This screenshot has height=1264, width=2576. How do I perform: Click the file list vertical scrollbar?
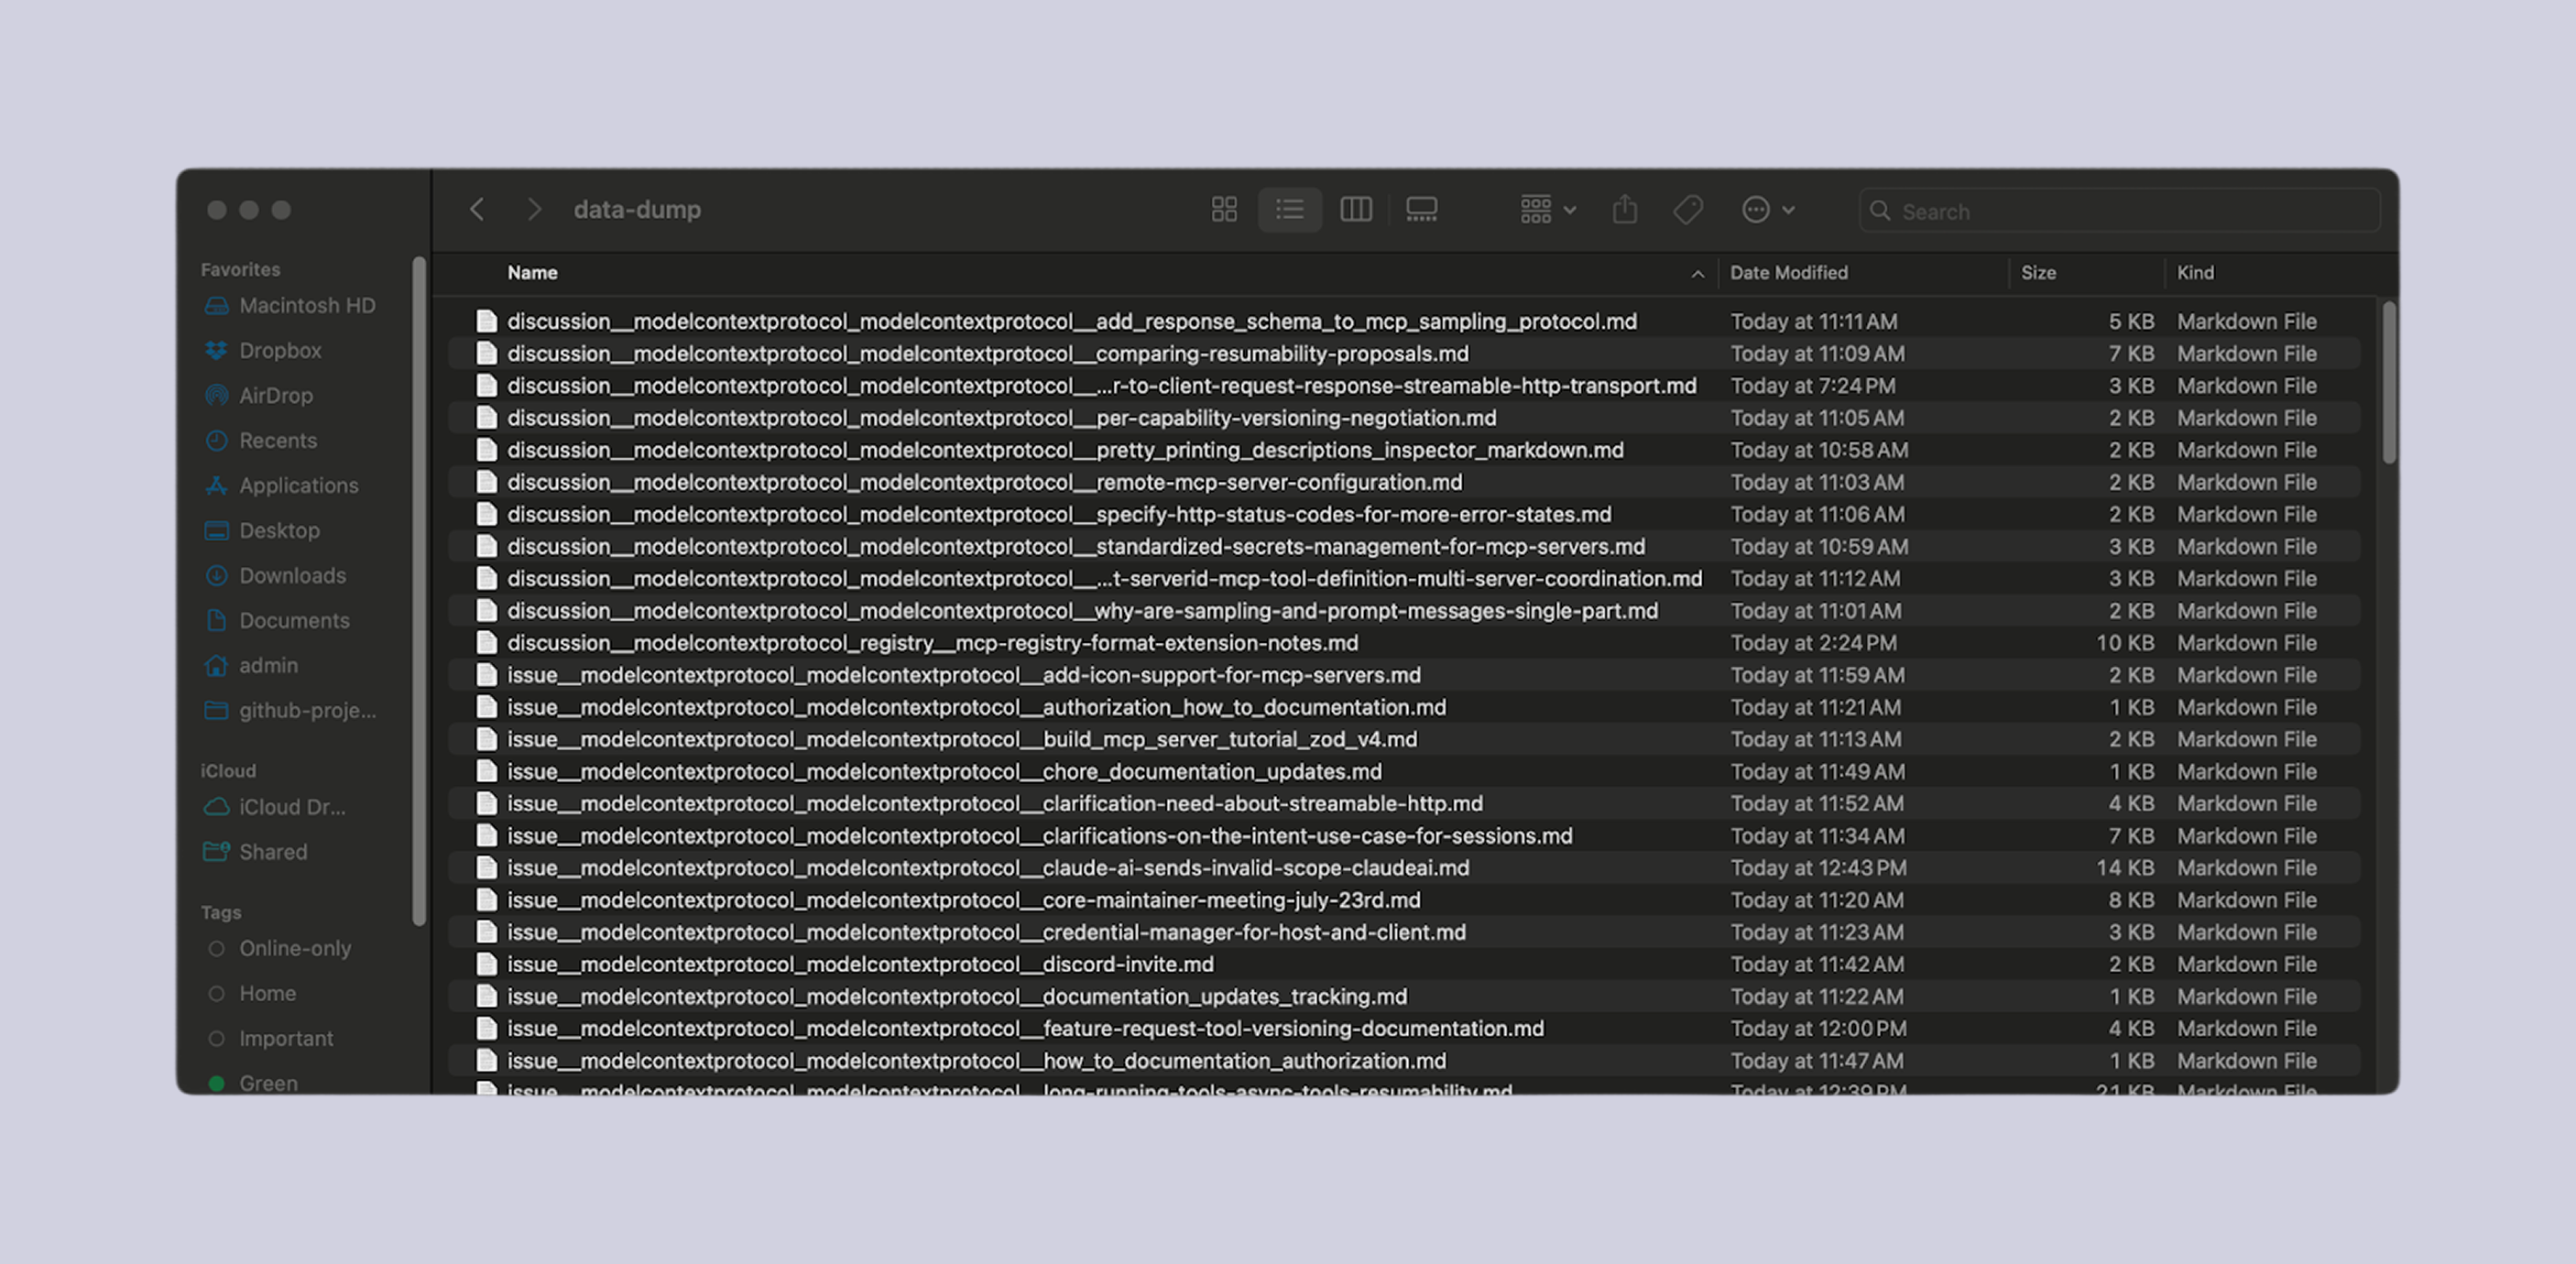[x=2388, y=383]
